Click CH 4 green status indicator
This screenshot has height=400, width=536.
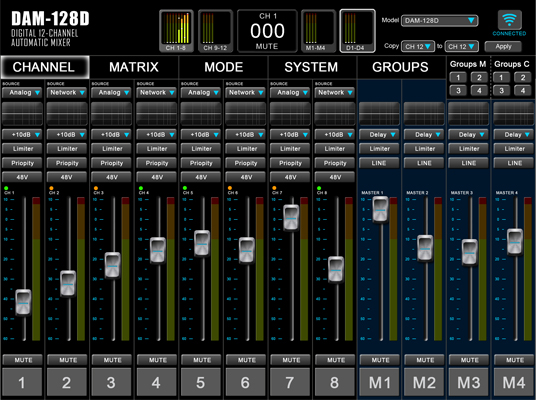141,188
